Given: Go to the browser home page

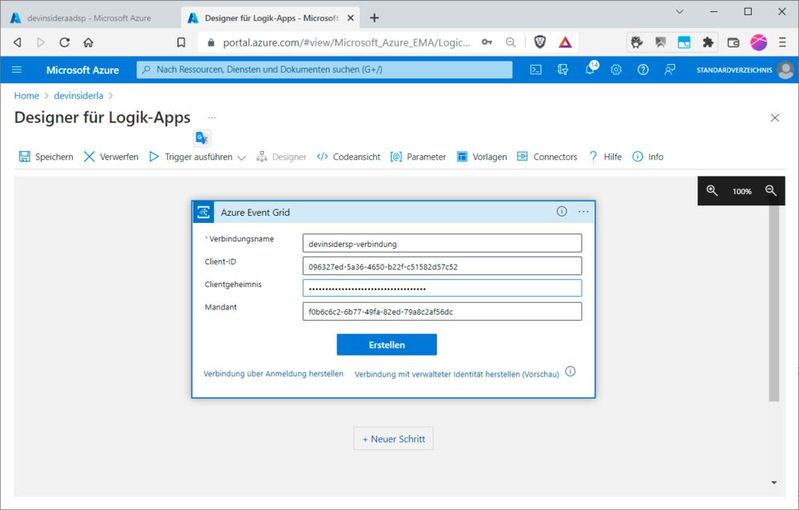Looking at the screenshot, I should click(88, 42).
